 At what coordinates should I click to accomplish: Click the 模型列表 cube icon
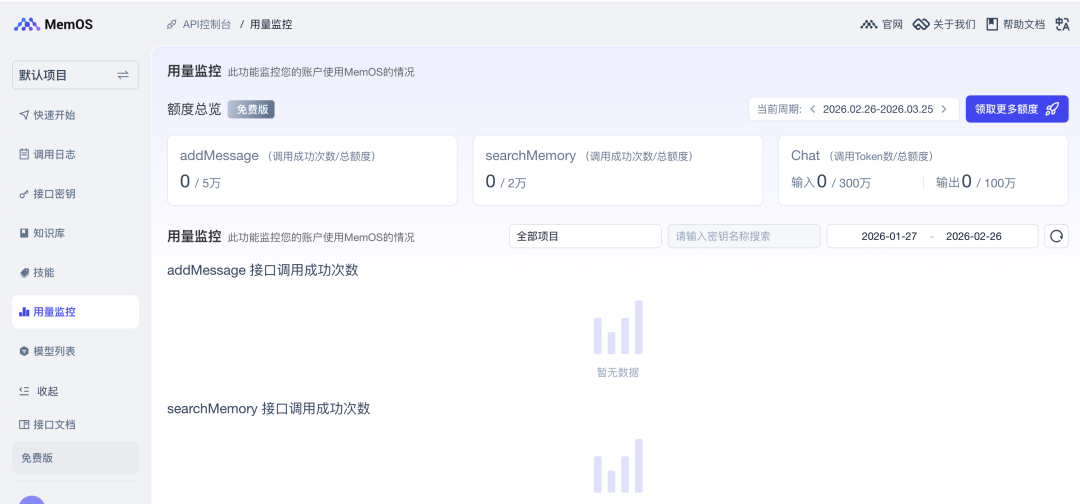point(24,351)
